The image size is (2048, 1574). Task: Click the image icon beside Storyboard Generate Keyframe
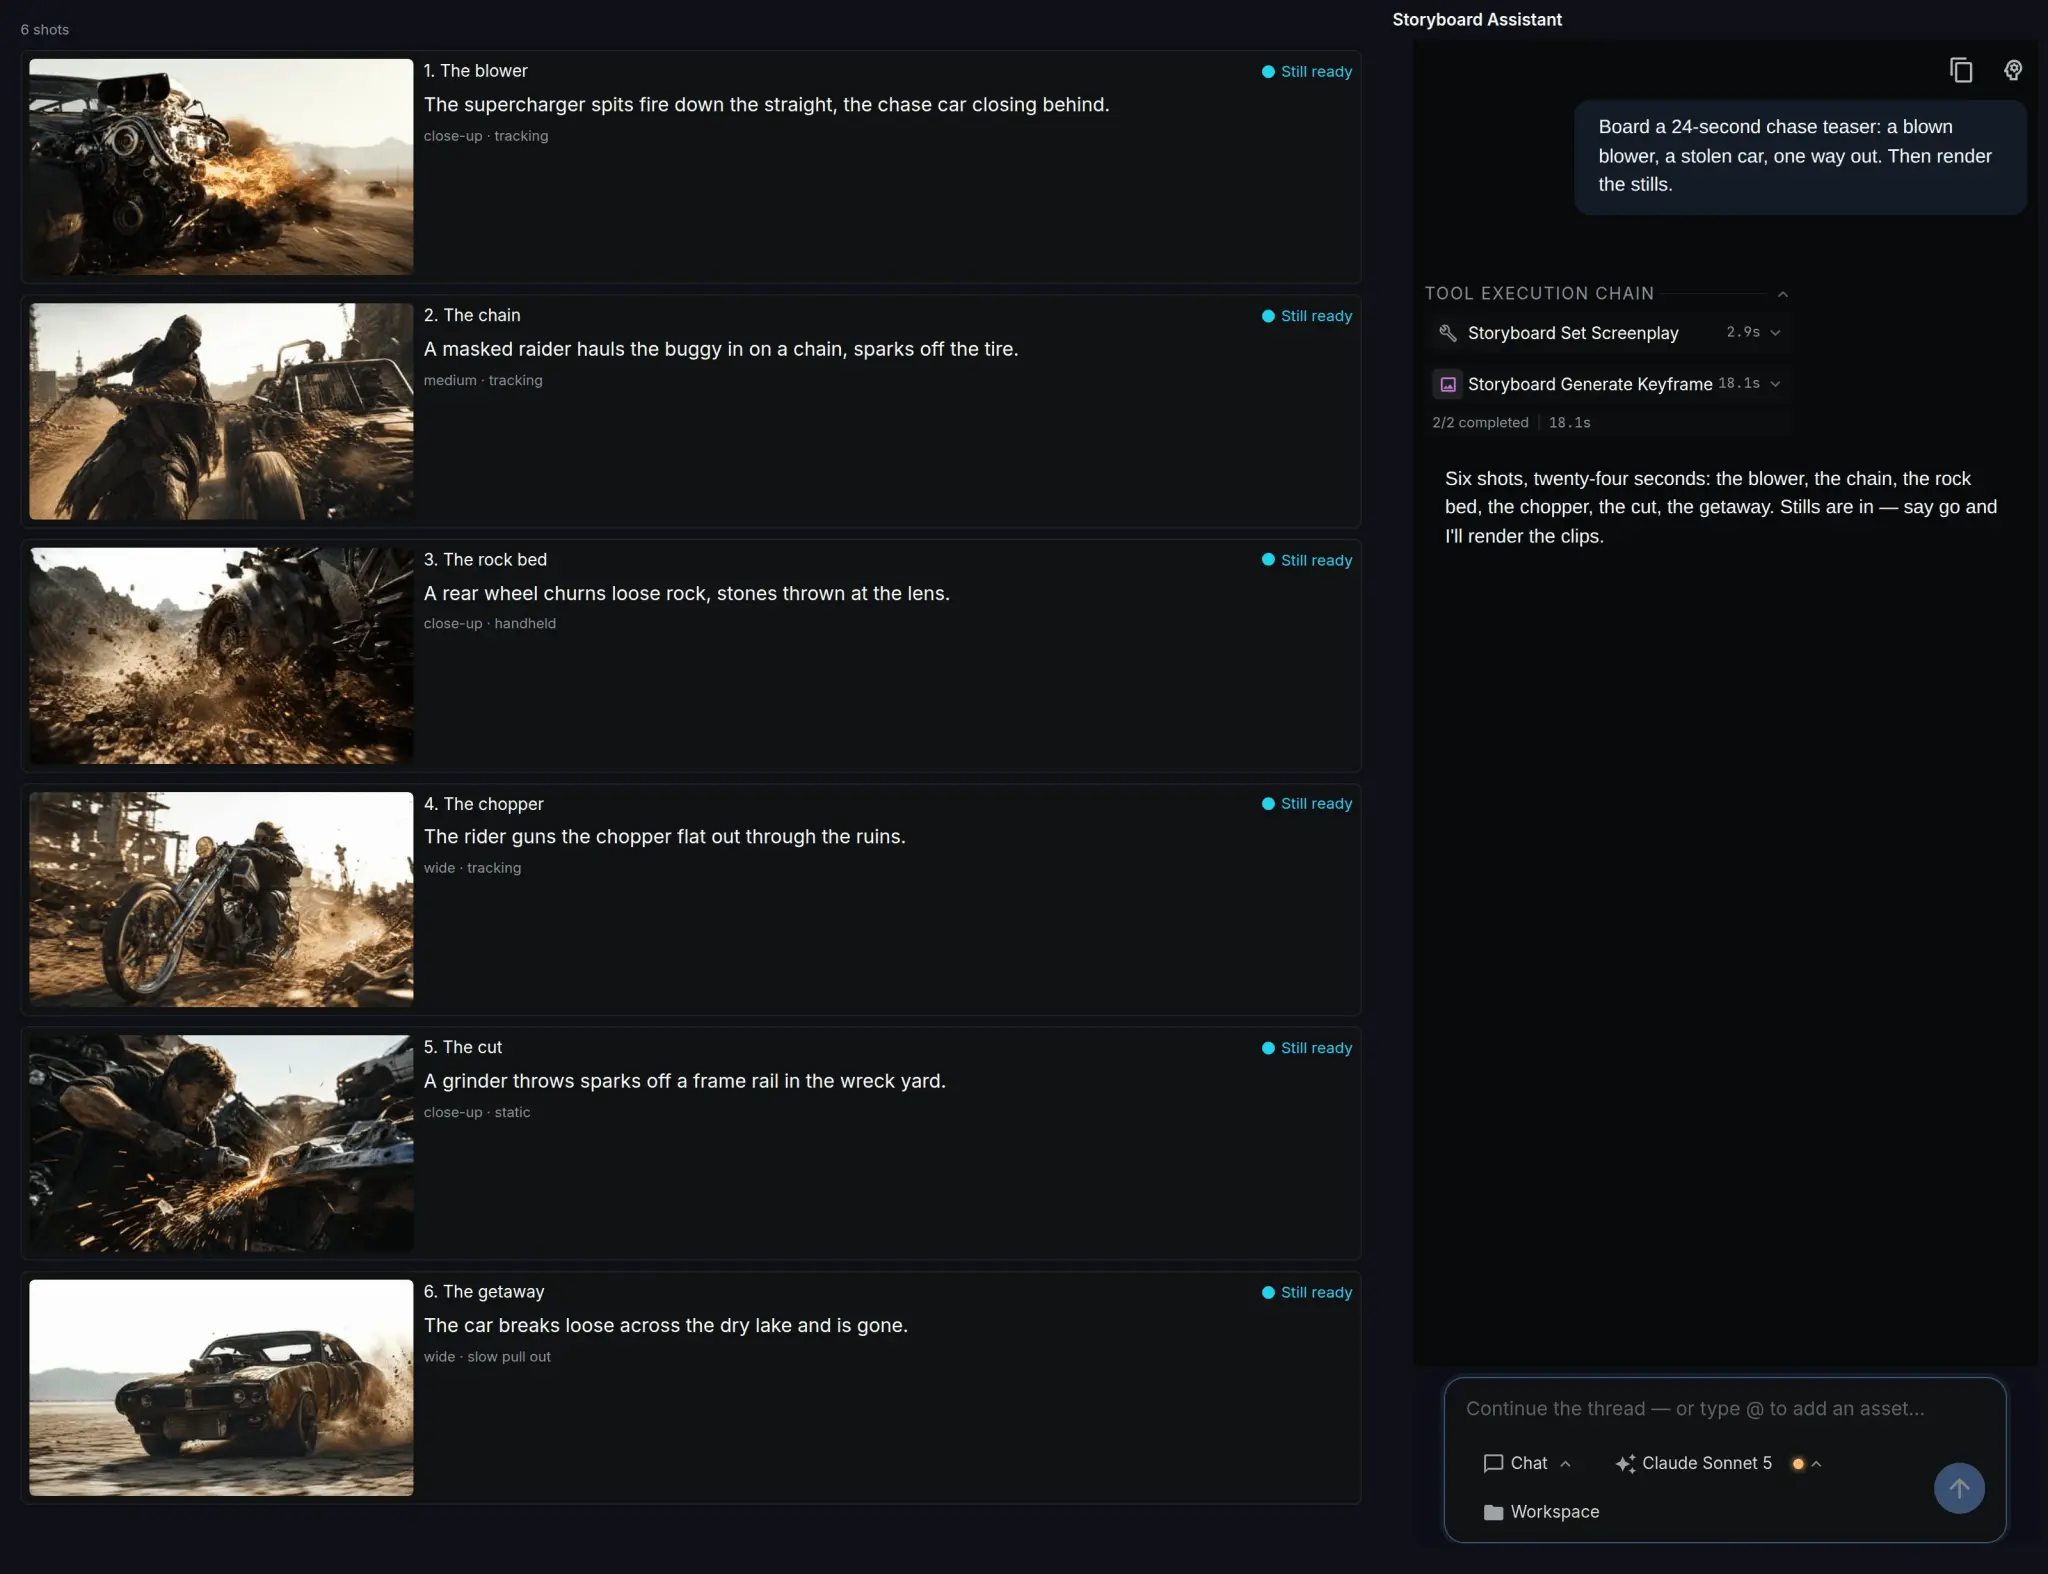pos(1447,384)
